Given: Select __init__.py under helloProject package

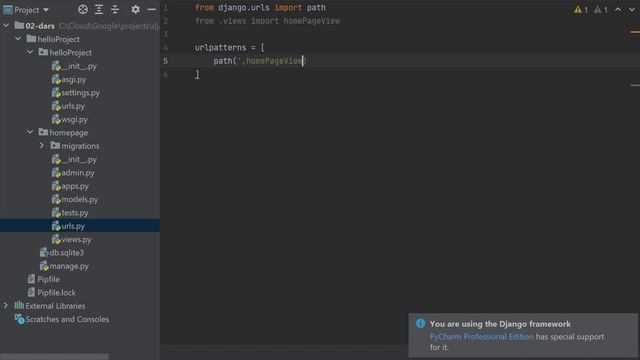Looking at the screenshot, I should 74,66.
